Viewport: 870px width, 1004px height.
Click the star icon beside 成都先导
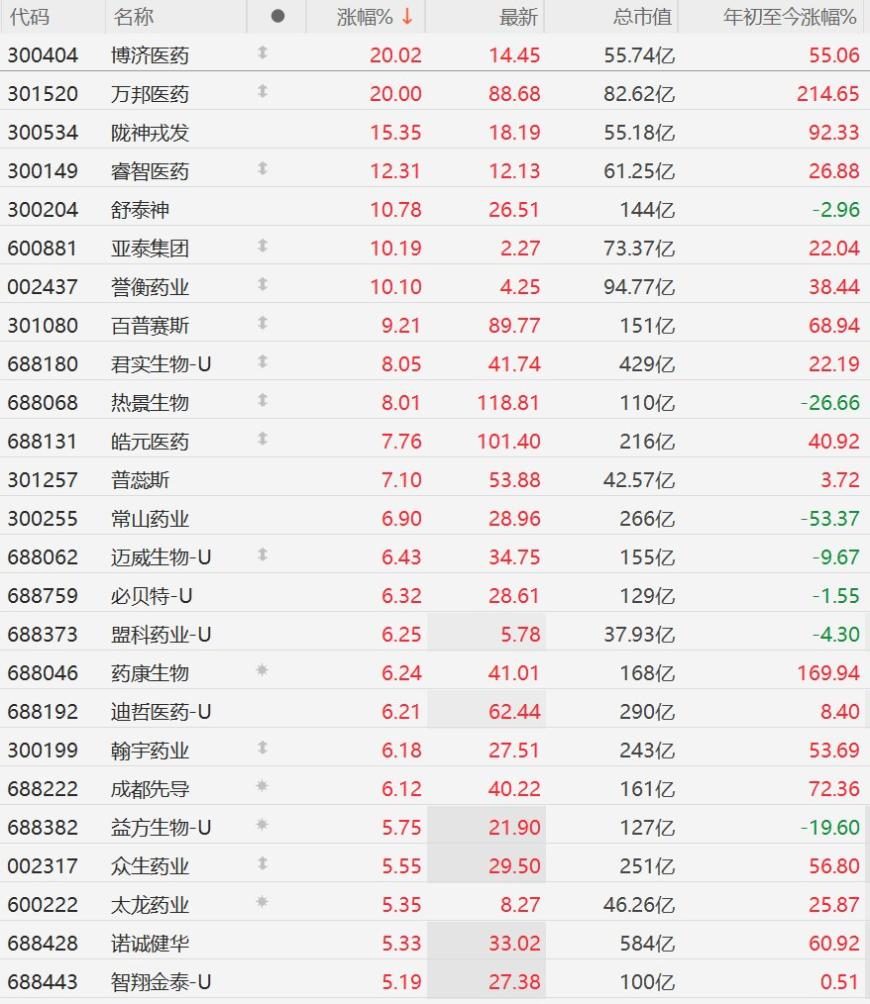pyautogui.click(x=262, y=786)
